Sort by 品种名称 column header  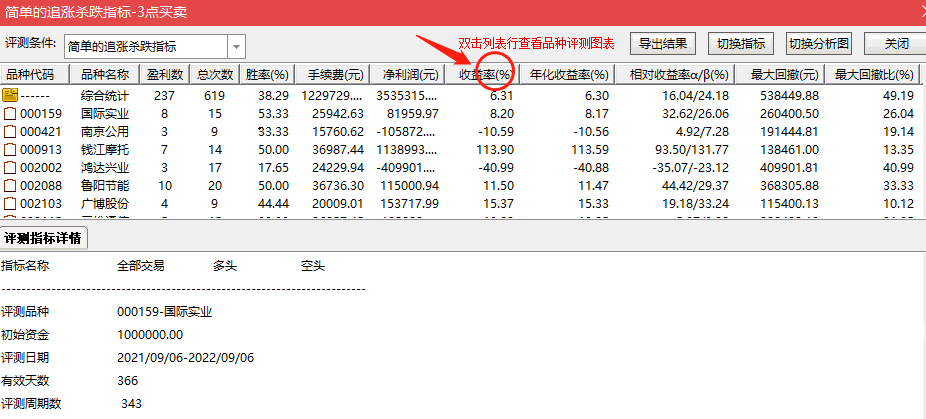105,75
